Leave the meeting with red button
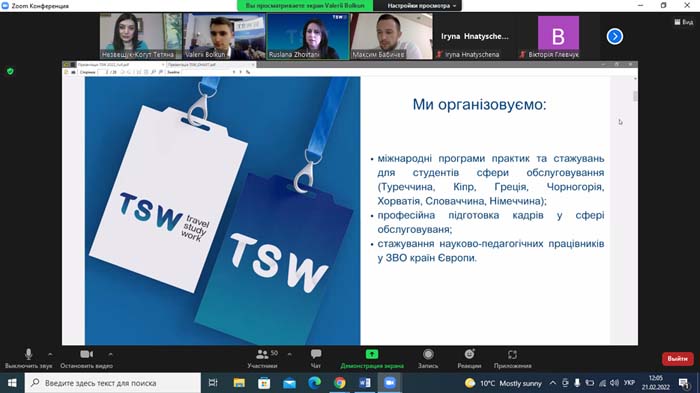The width and height of the screenshot is (700, 393). click(677, 359)
